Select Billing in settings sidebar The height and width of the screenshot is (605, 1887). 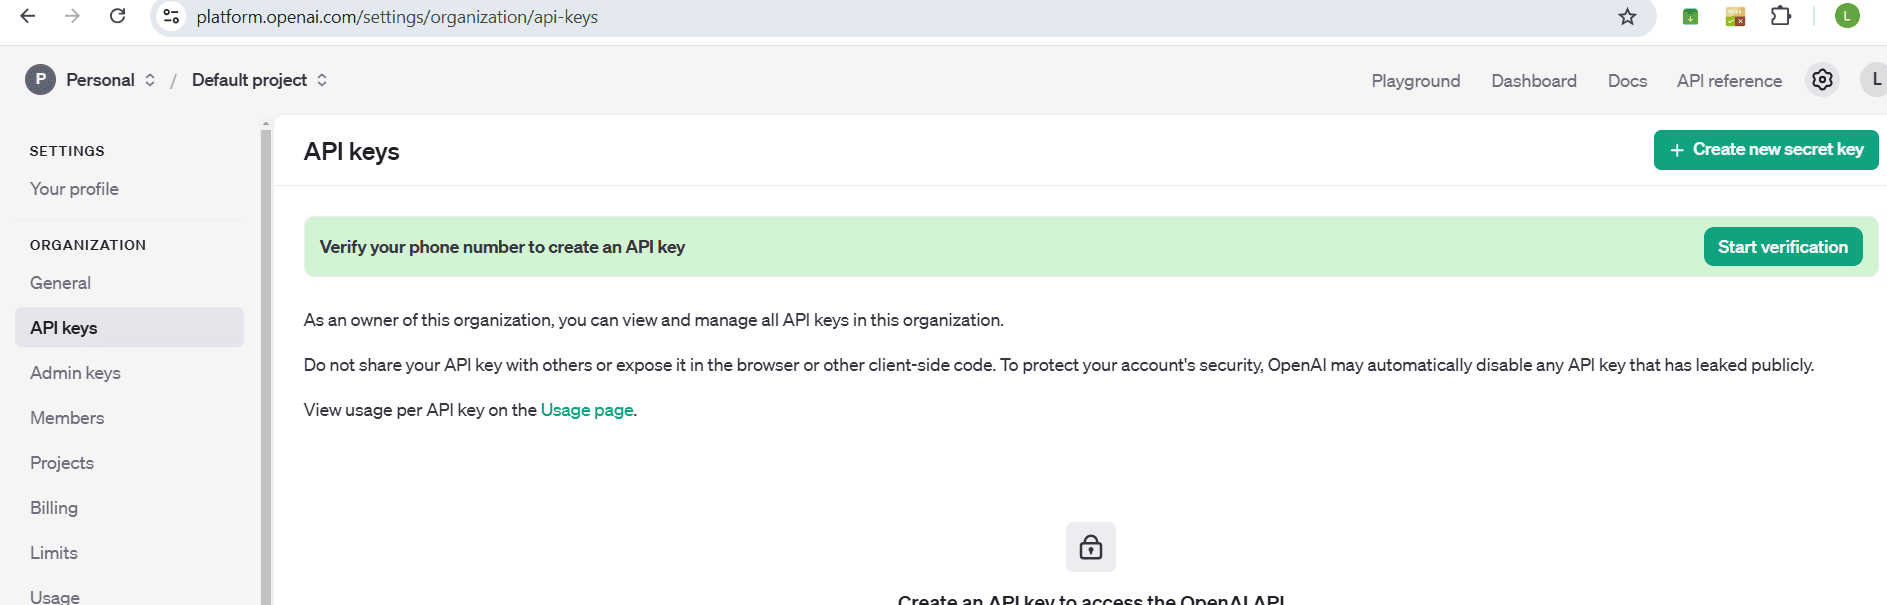[x=54, y=508]
